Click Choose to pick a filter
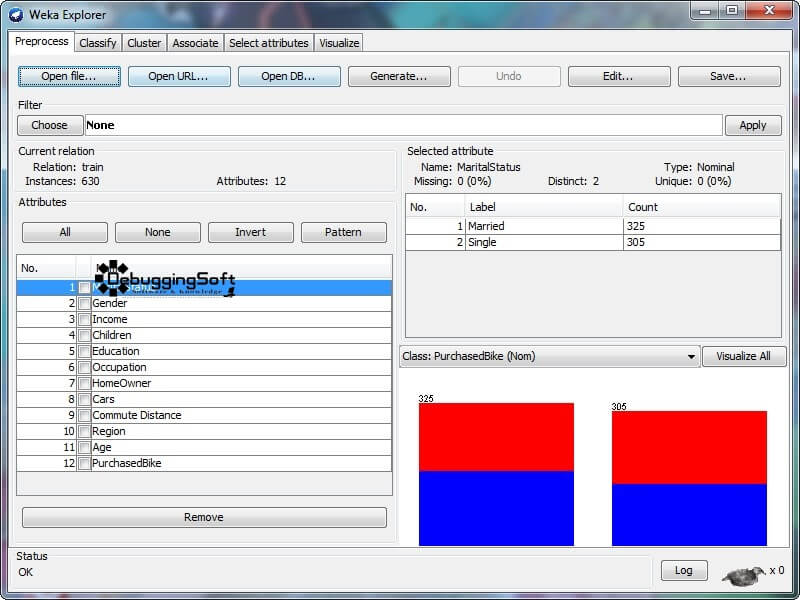This screenshot has width=800, height=600. pyautogui.click(x=49, y=126)
